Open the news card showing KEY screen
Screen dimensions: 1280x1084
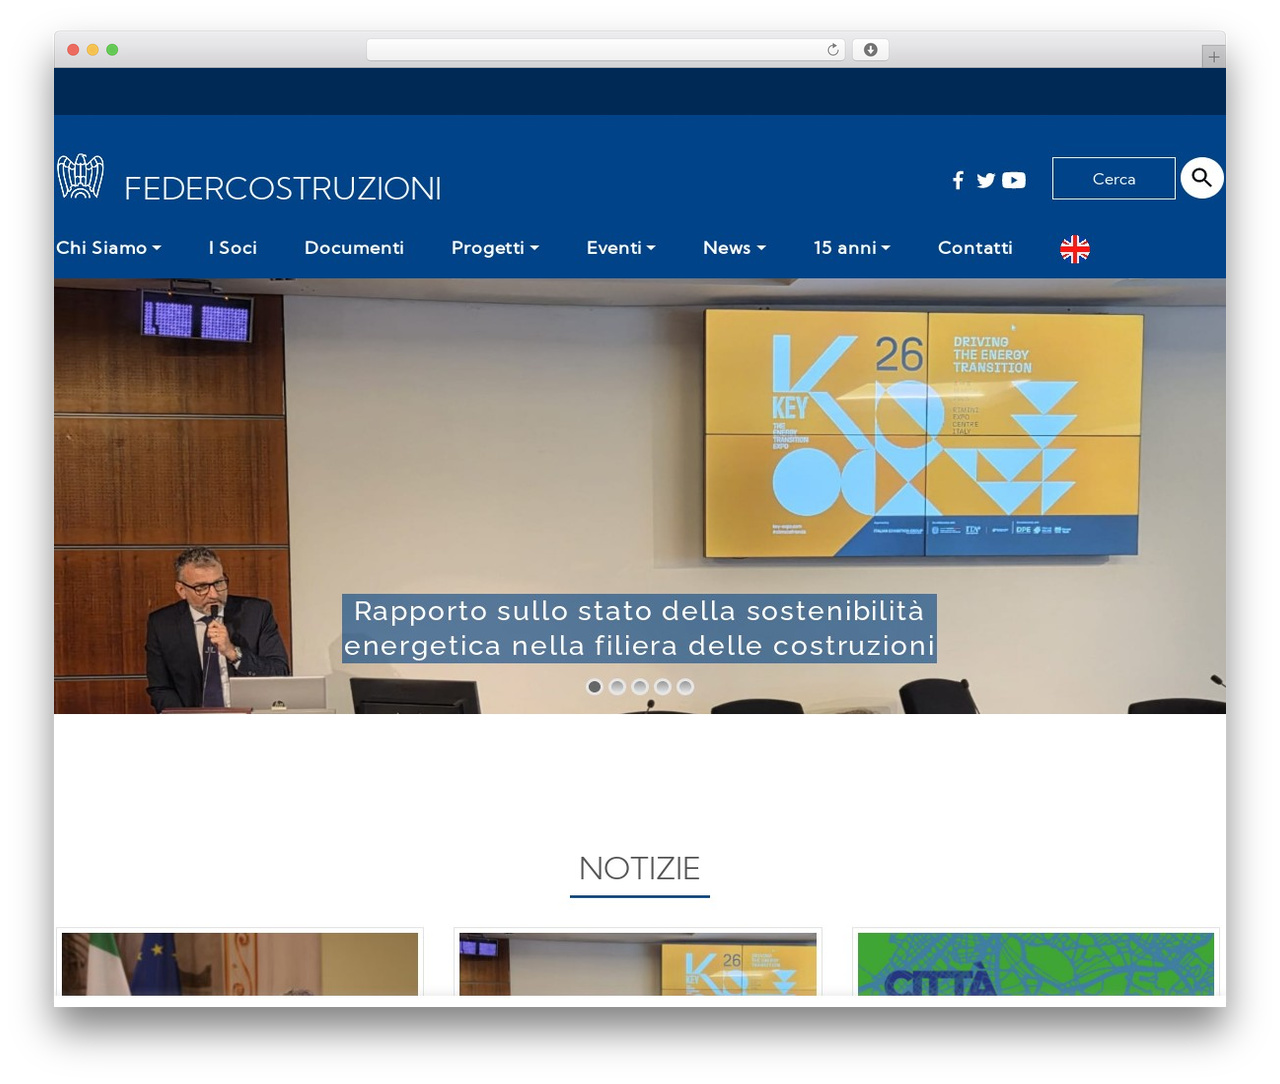(638, 963)
